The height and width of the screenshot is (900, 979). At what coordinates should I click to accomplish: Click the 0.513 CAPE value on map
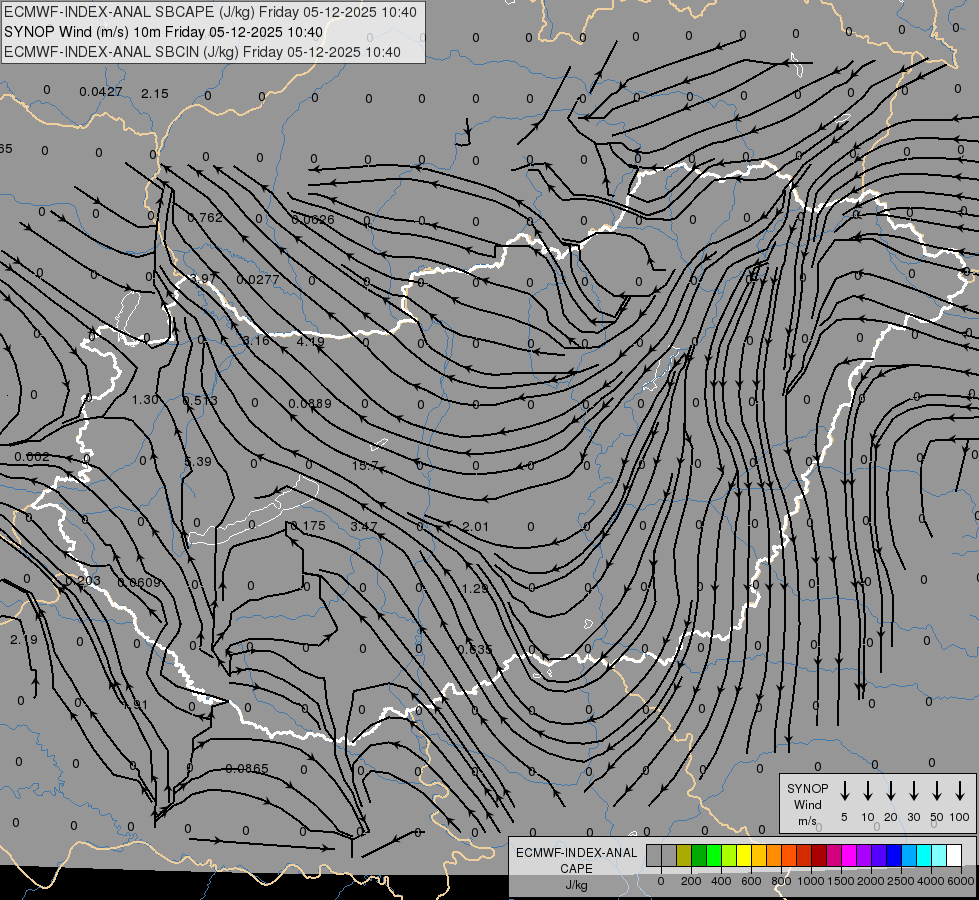(x=200, y=400)
